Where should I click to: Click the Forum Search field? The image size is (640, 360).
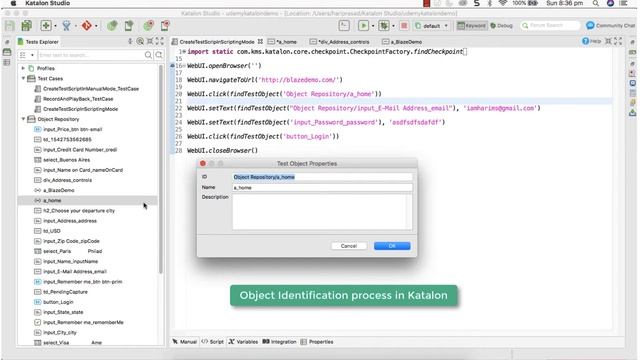(x=550, y=26)
